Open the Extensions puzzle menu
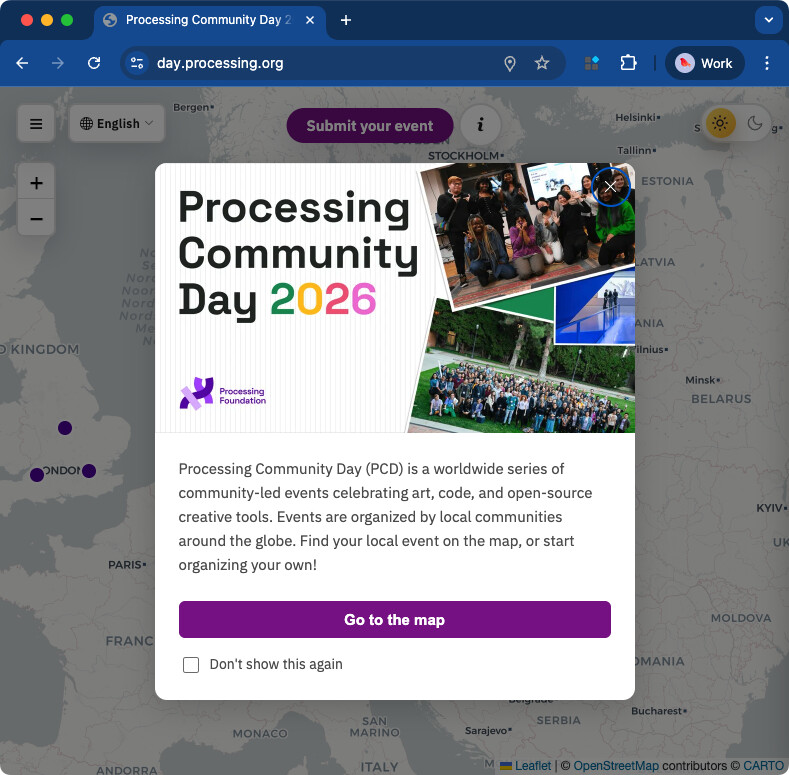789x775 pixels. pos(628,63)
